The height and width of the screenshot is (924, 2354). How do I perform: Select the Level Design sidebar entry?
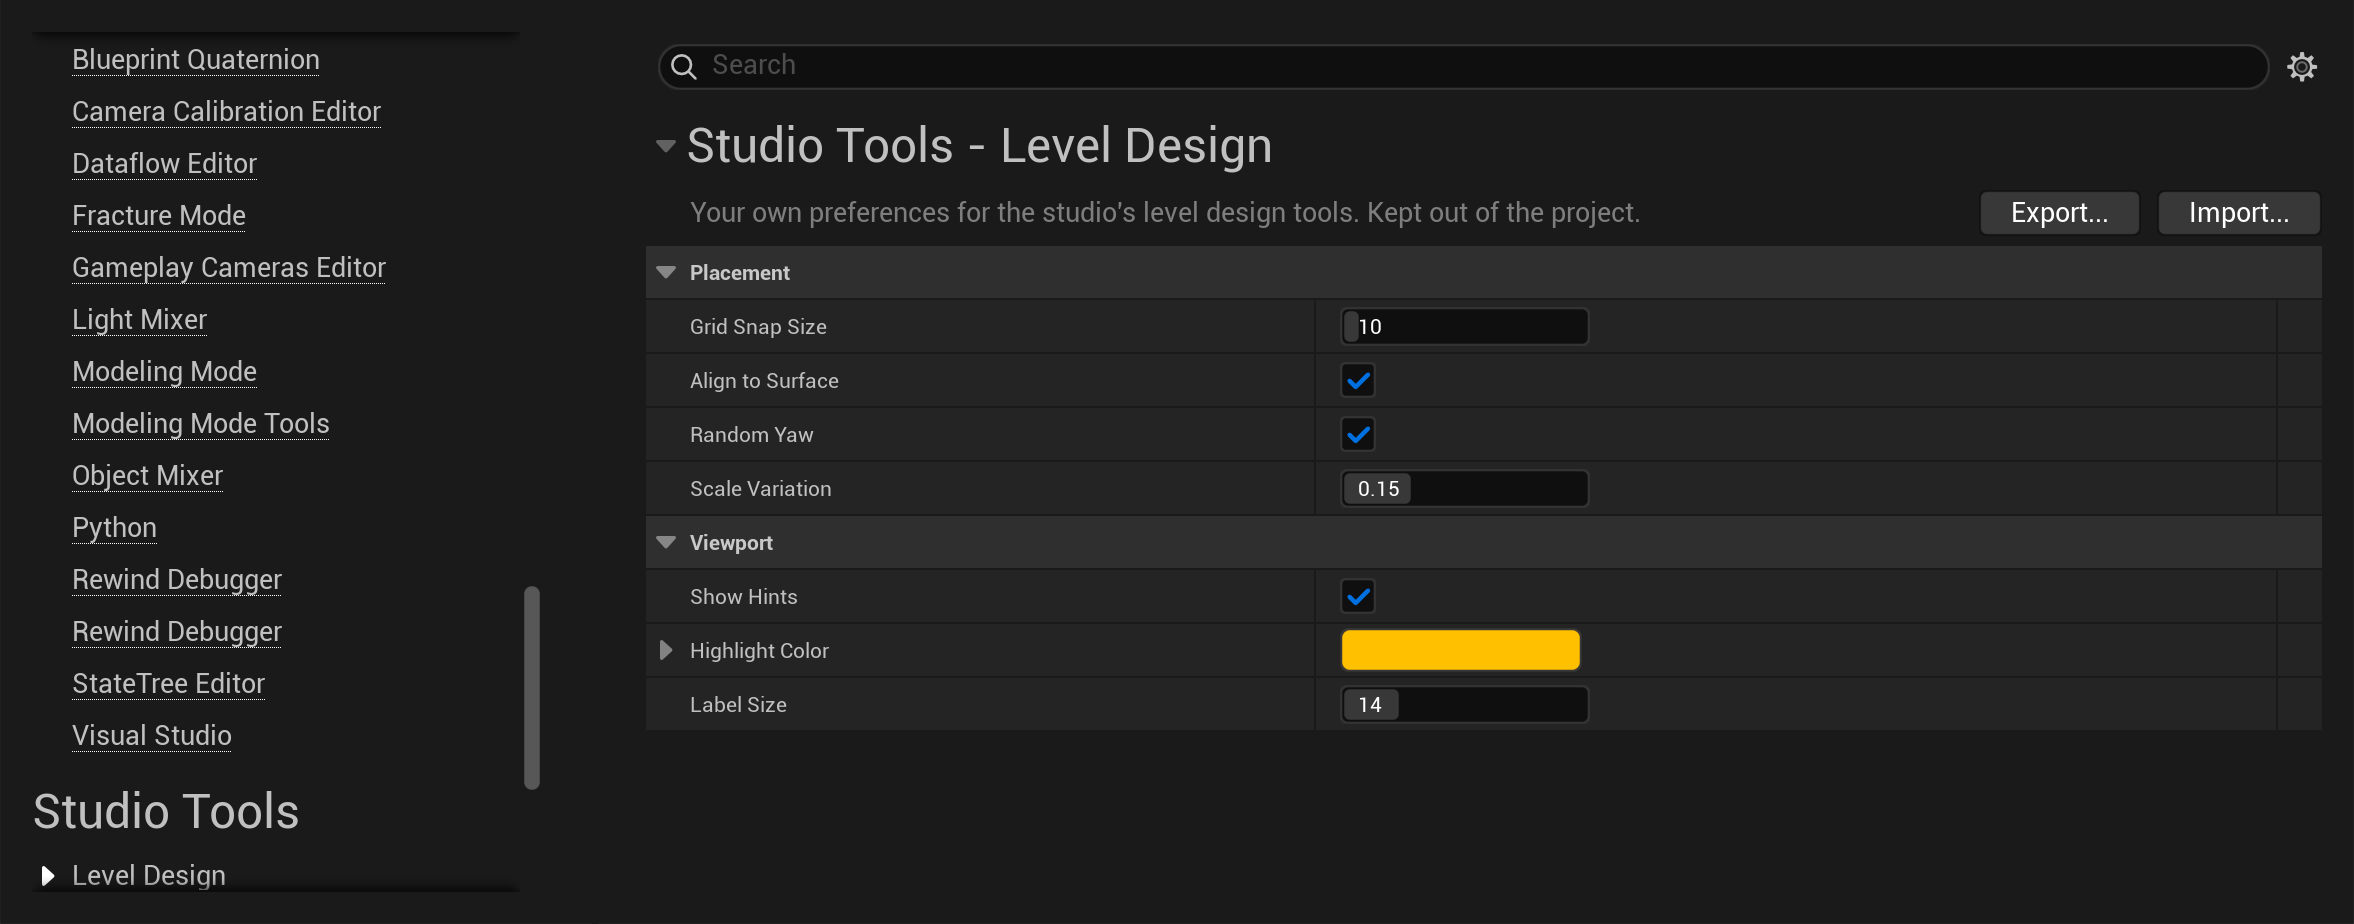[x=149, y=876]
